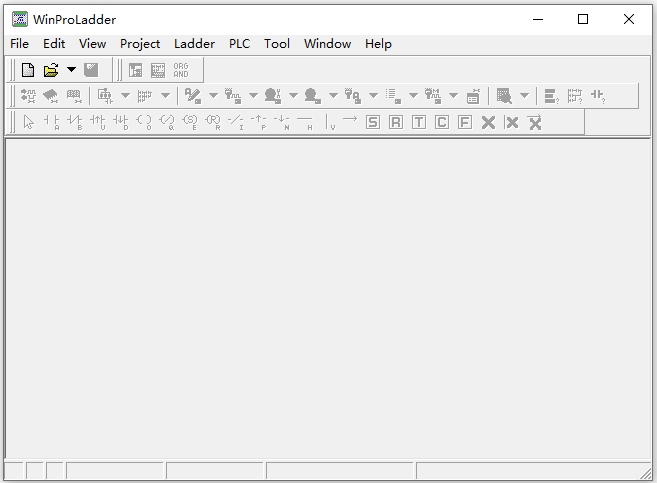Click the boxed S function icon
This screenshot has width=657, height=483.
coord(373,122)
